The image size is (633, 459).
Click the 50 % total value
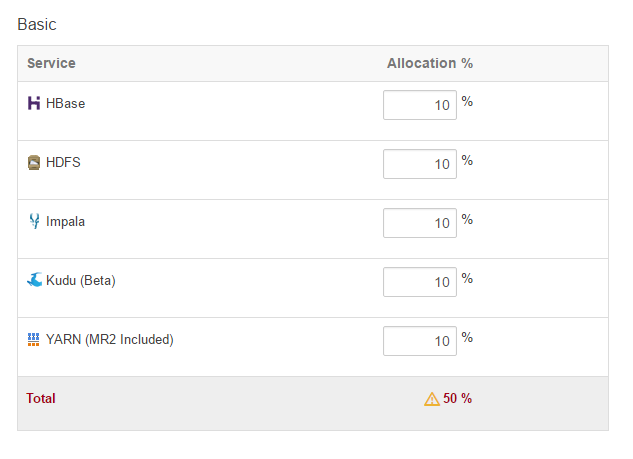point(458,398)
